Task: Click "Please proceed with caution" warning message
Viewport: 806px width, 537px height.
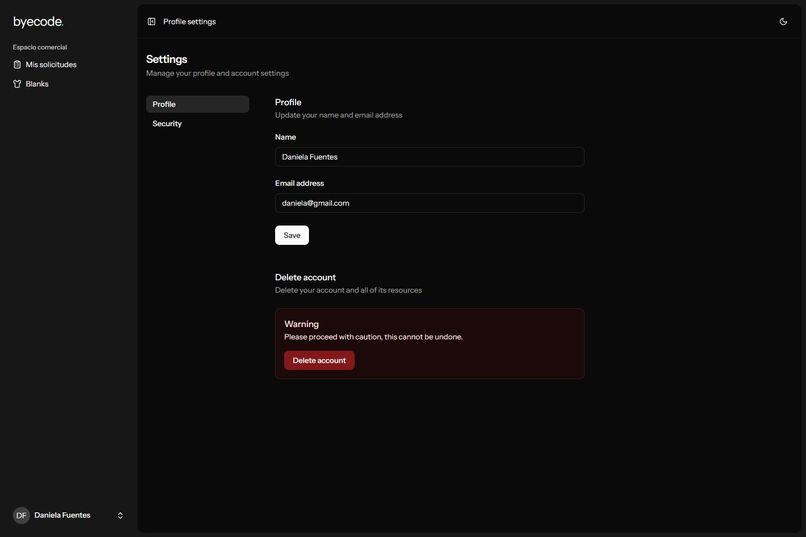Action: pyautogui.click(x=373, y=337)
